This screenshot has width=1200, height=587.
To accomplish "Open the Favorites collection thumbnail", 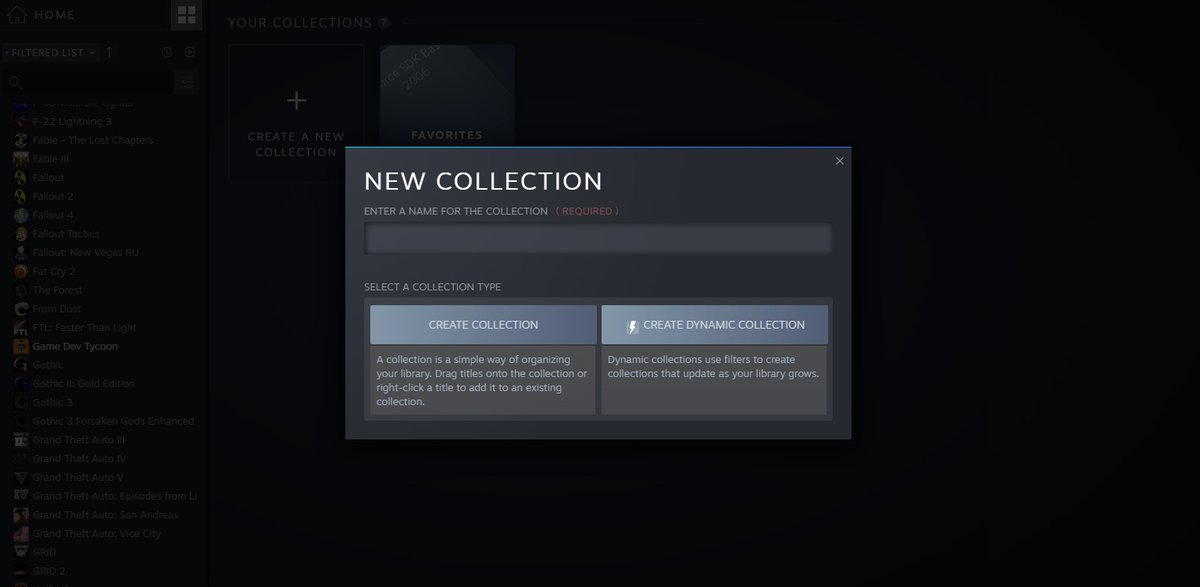I will click(x=447, y=97).
